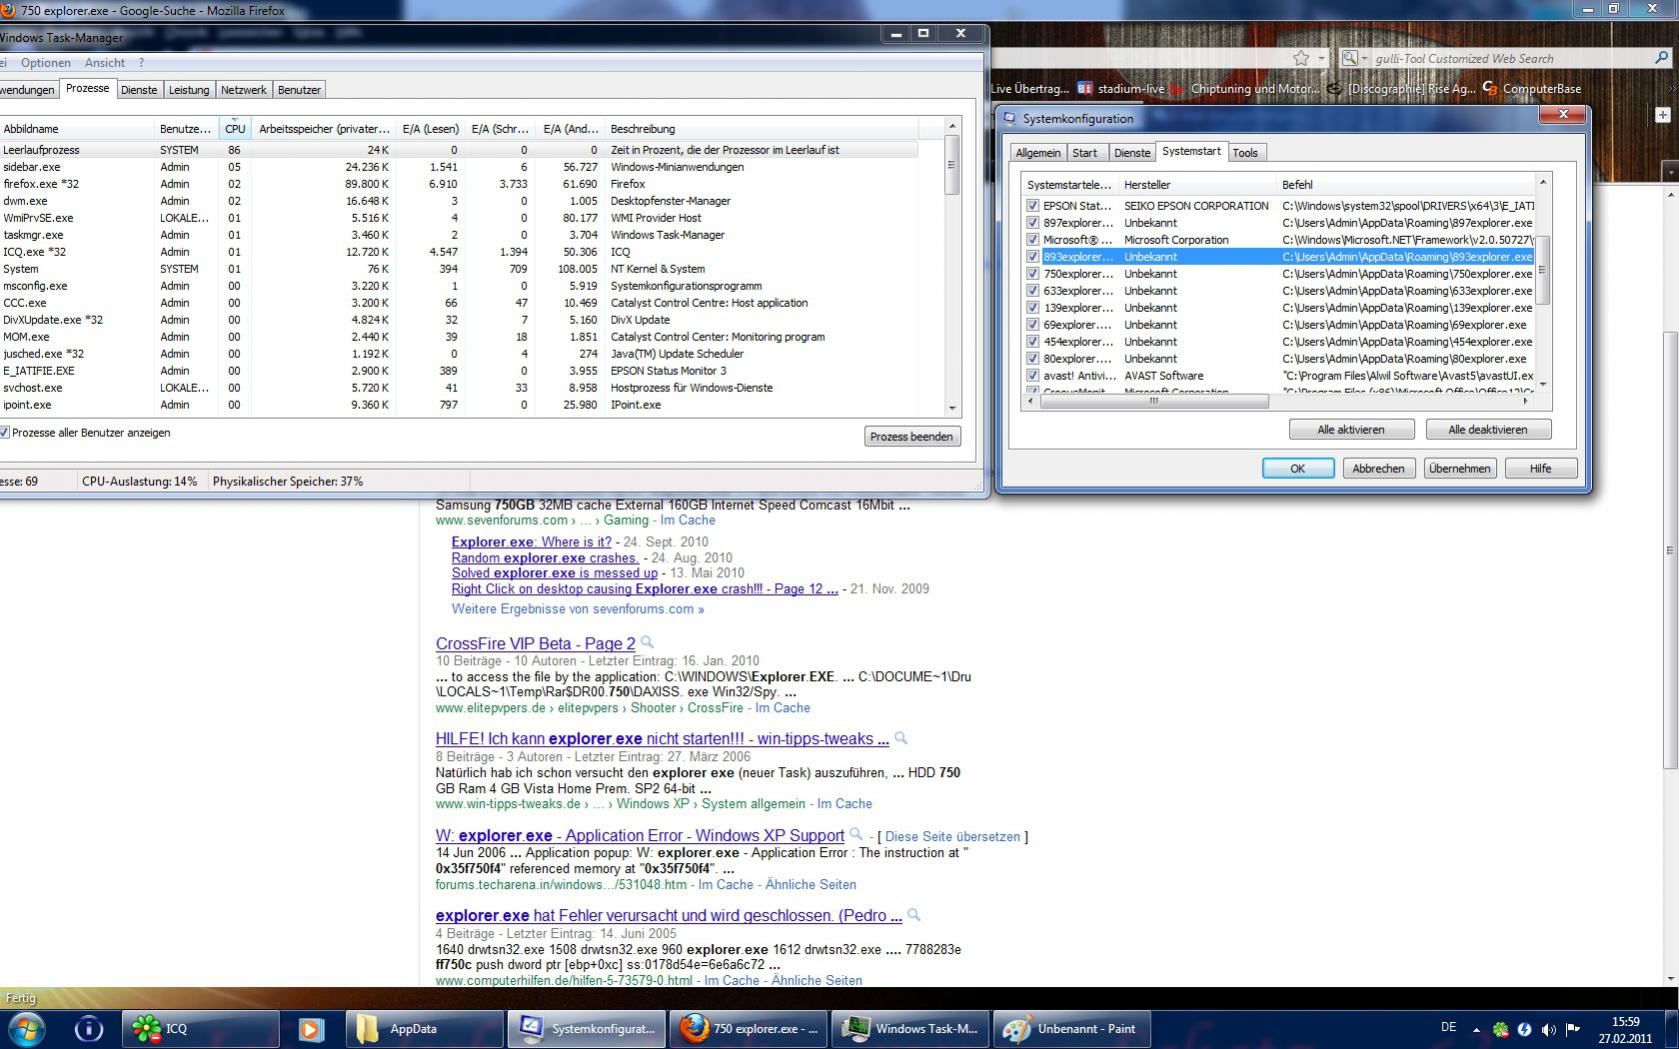Open 'CrossFire VIP Beta - Page 2' link
1679x1049 pixels.
(535, 643)
